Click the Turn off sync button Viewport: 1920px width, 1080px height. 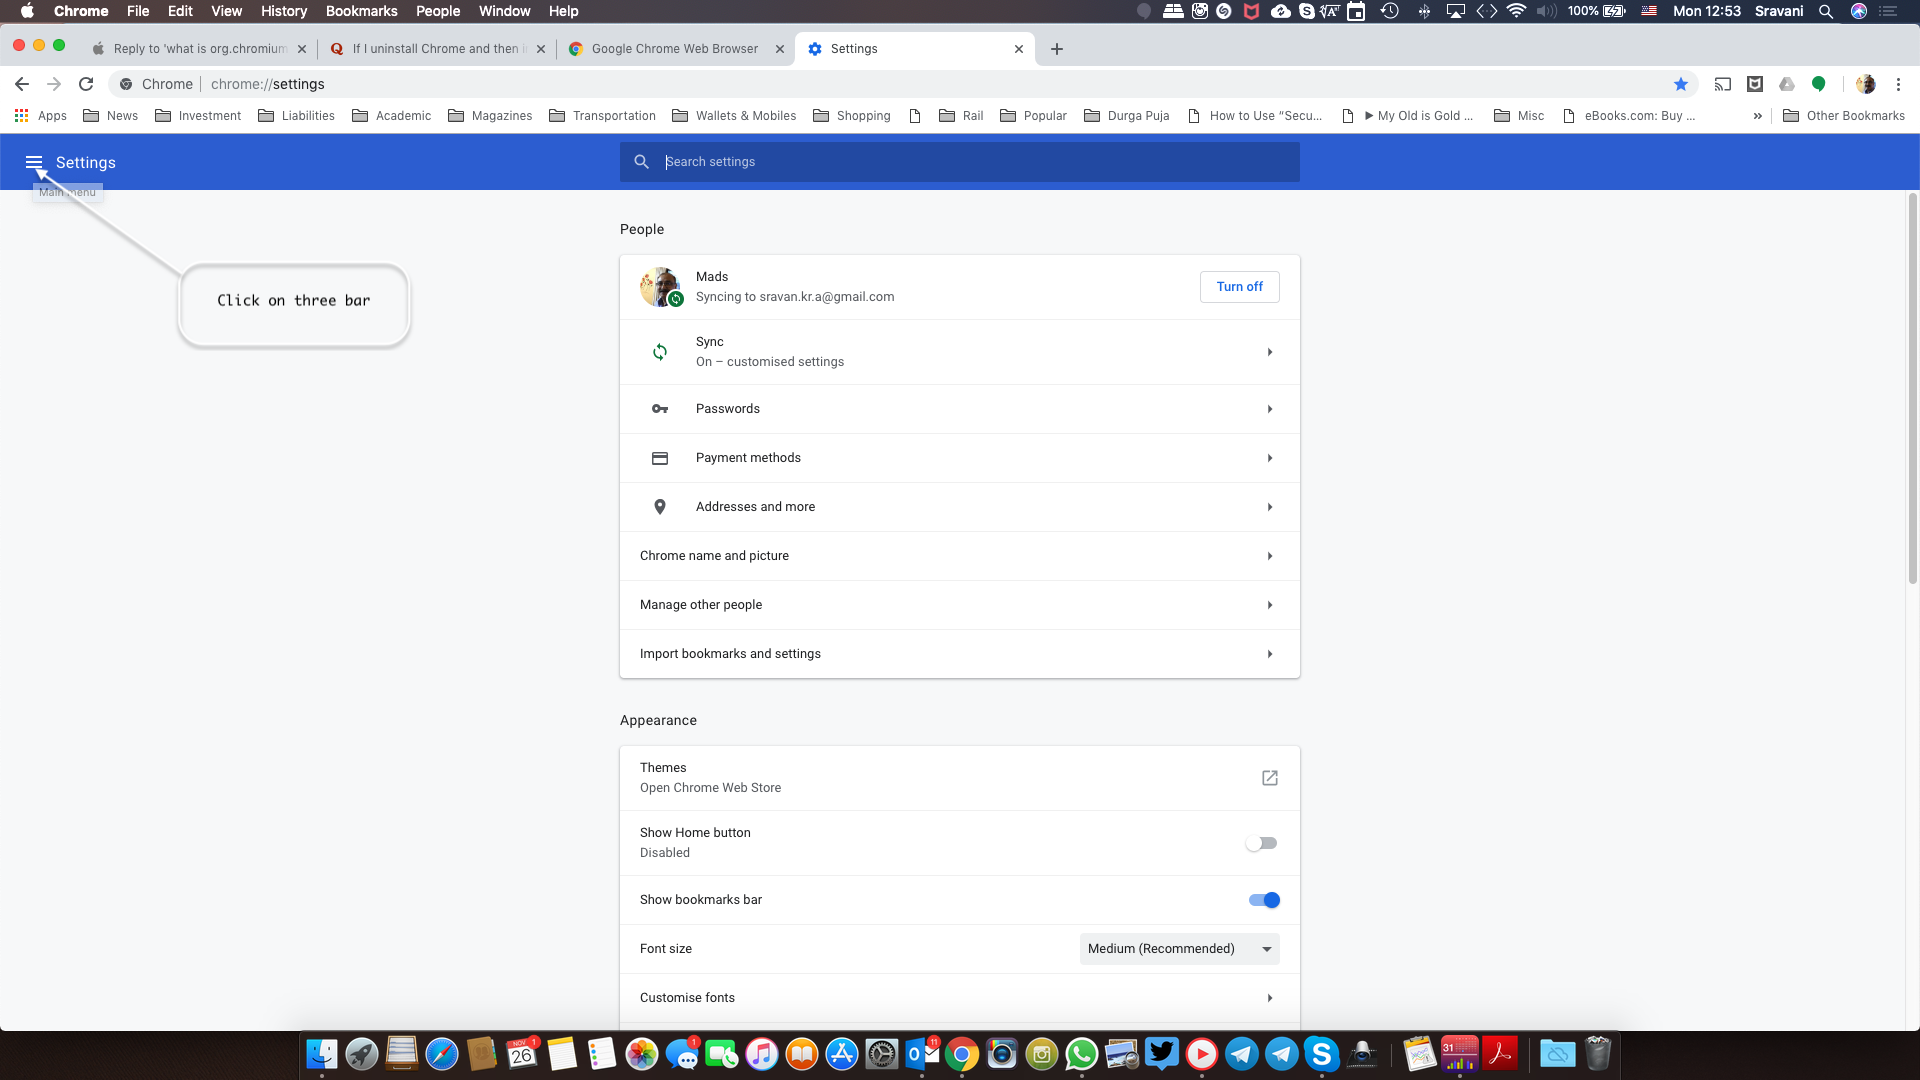coord(1239,287)
